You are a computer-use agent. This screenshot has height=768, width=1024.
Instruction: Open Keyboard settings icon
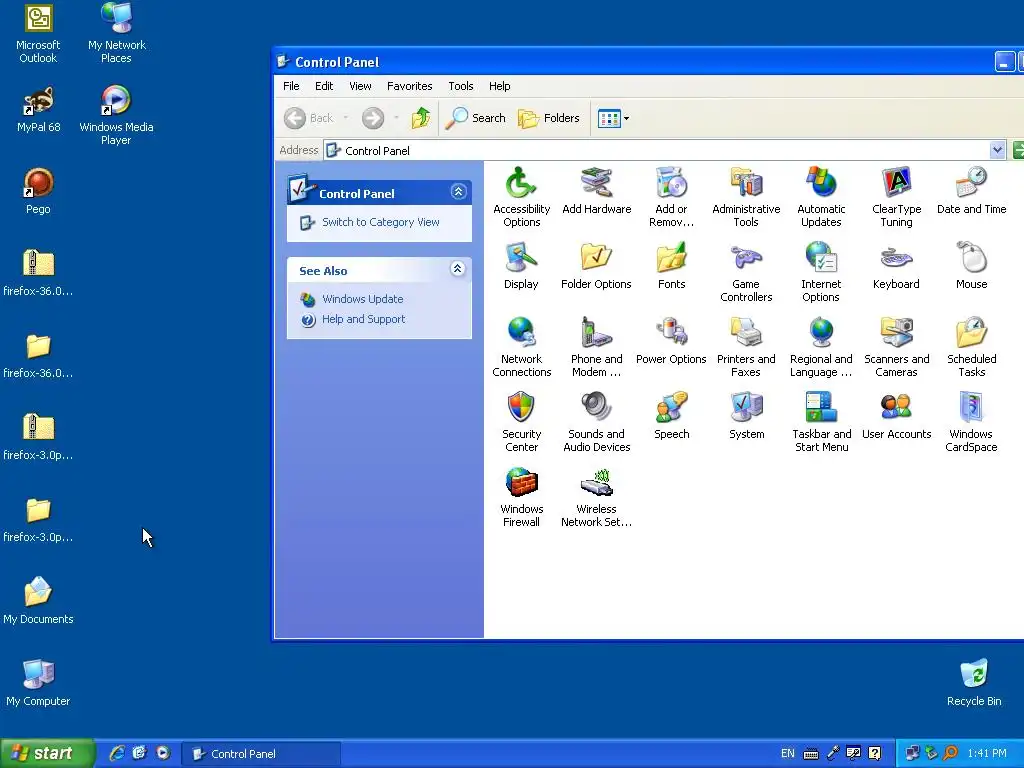coord(896,266)
